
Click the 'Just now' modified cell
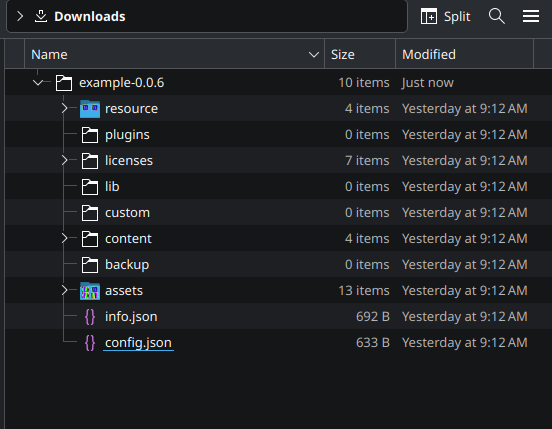coord(427,83)
